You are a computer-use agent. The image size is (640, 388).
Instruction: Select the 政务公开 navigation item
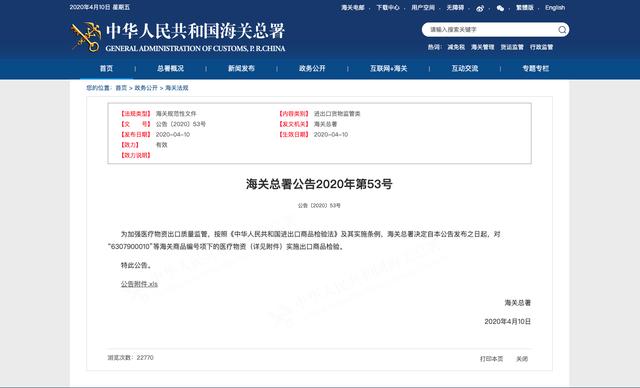point(312,69)
